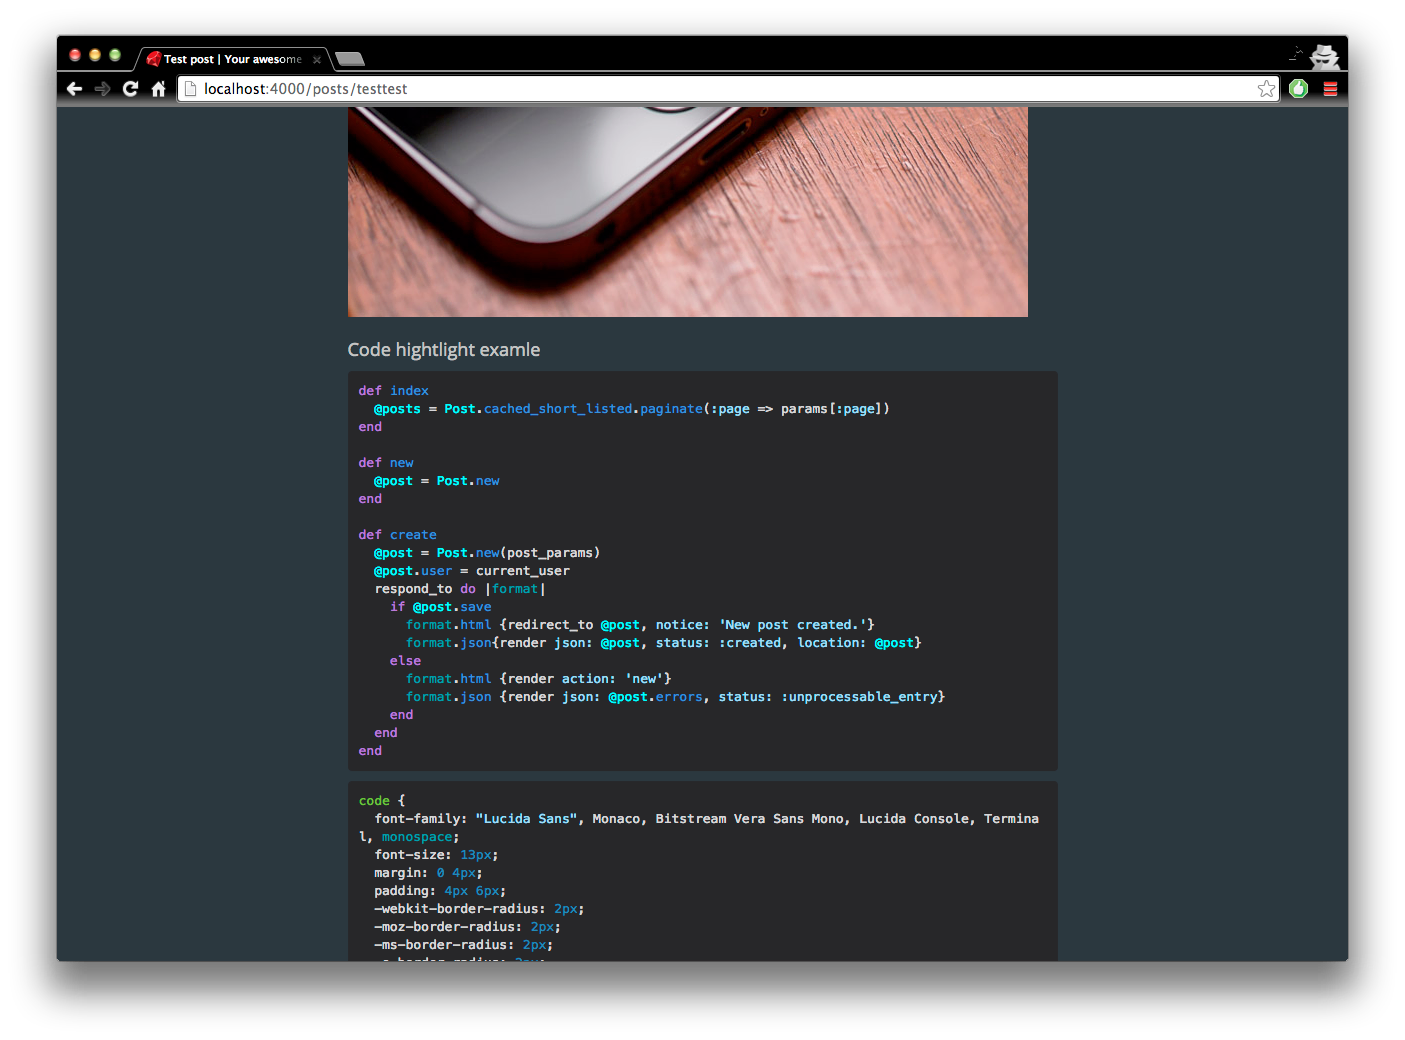The image size is (1405, 1040).
Task: Click the red striped extension icon
Action: pos(1330,88)
